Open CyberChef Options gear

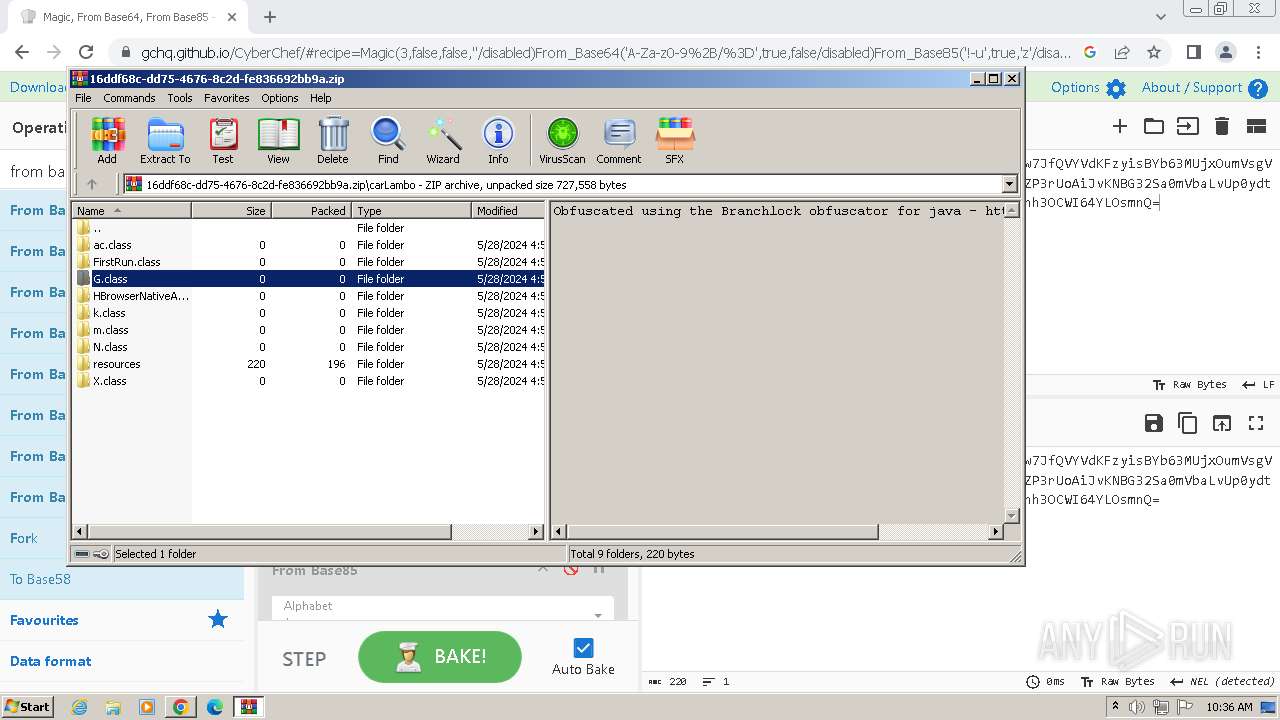coord(1116,88)
